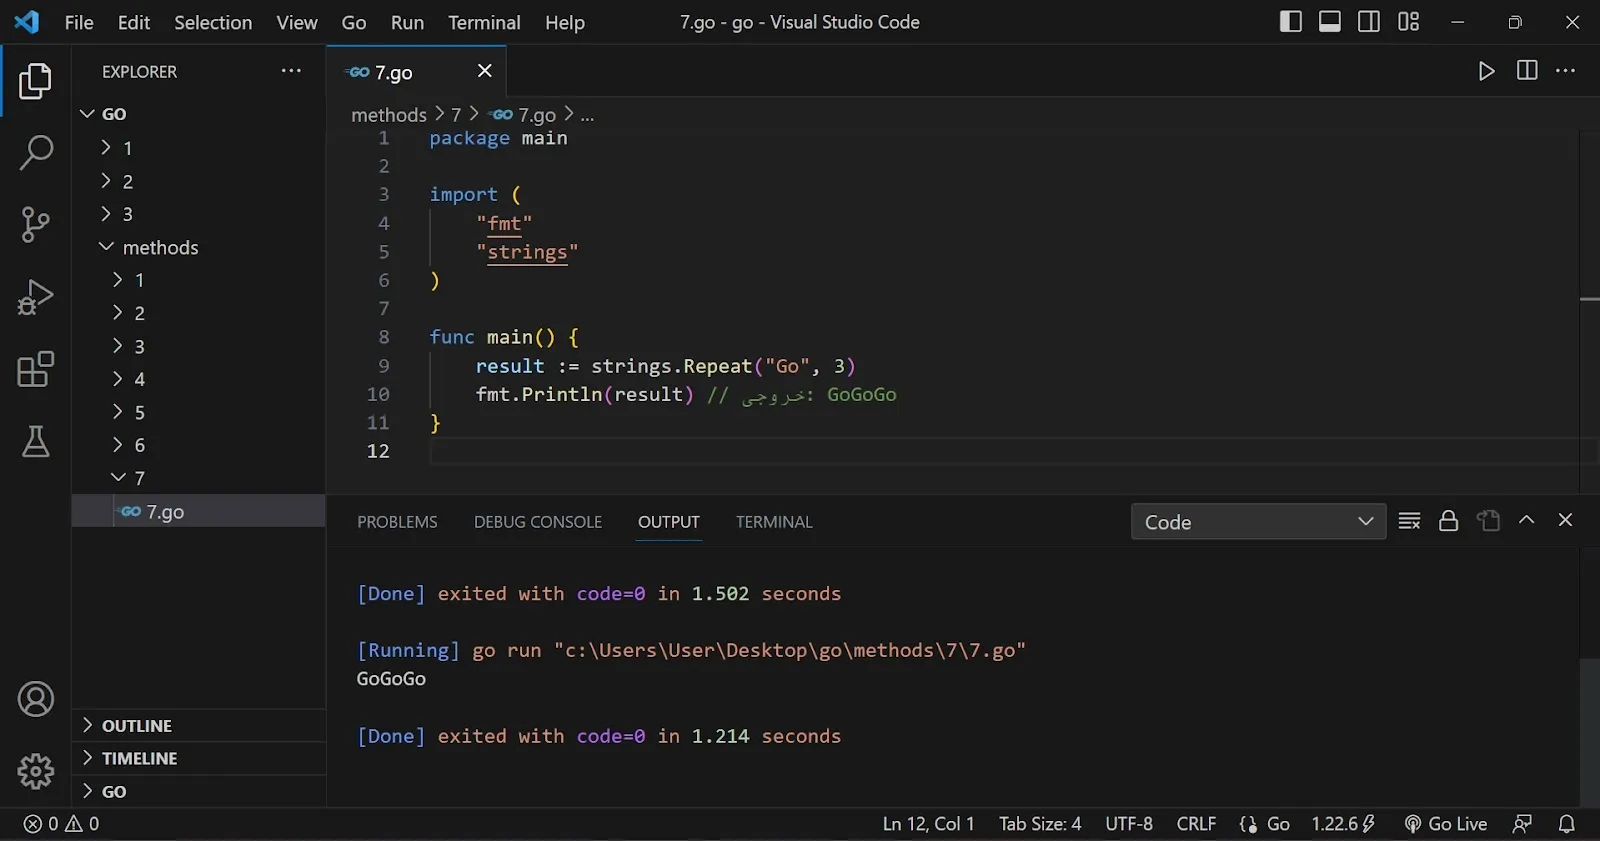Collapse the methods folder
Screen dimensions: 1600x841
pyautogui.click(x=198, y=247)
